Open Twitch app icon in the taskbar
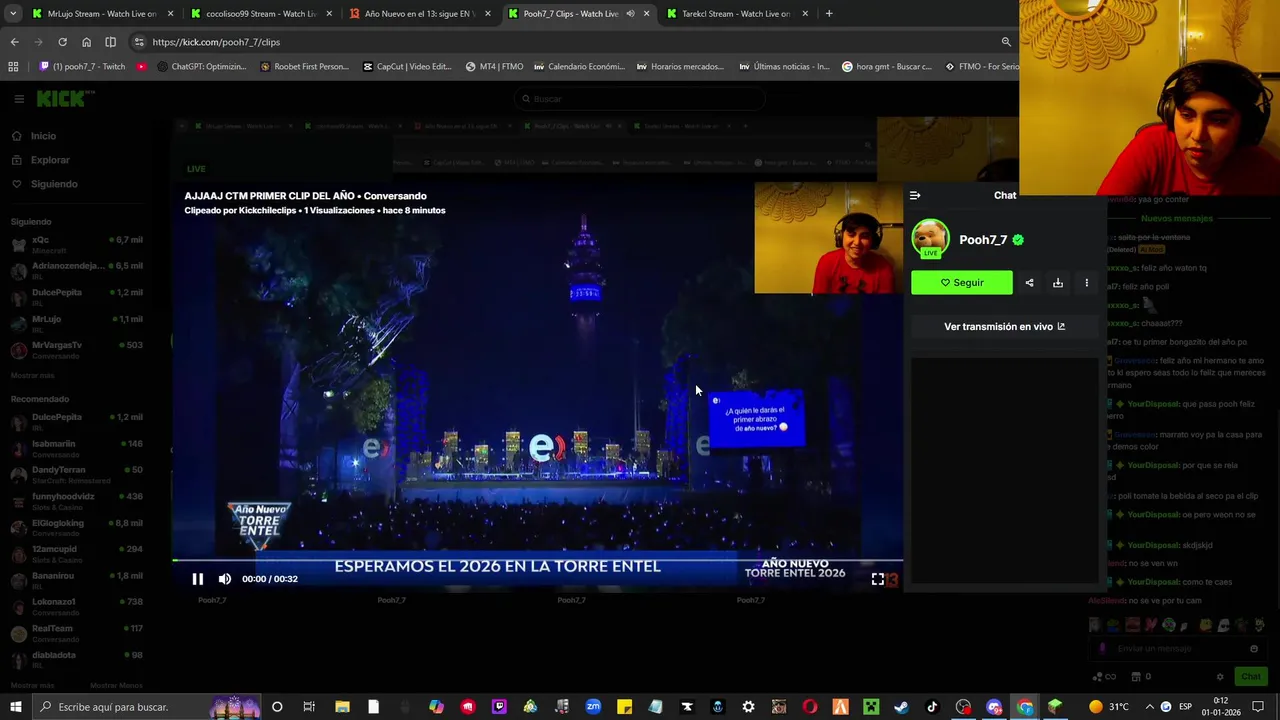Image resolution: width=1280 pixels, height=720 pixels. [x=499, y=707]
